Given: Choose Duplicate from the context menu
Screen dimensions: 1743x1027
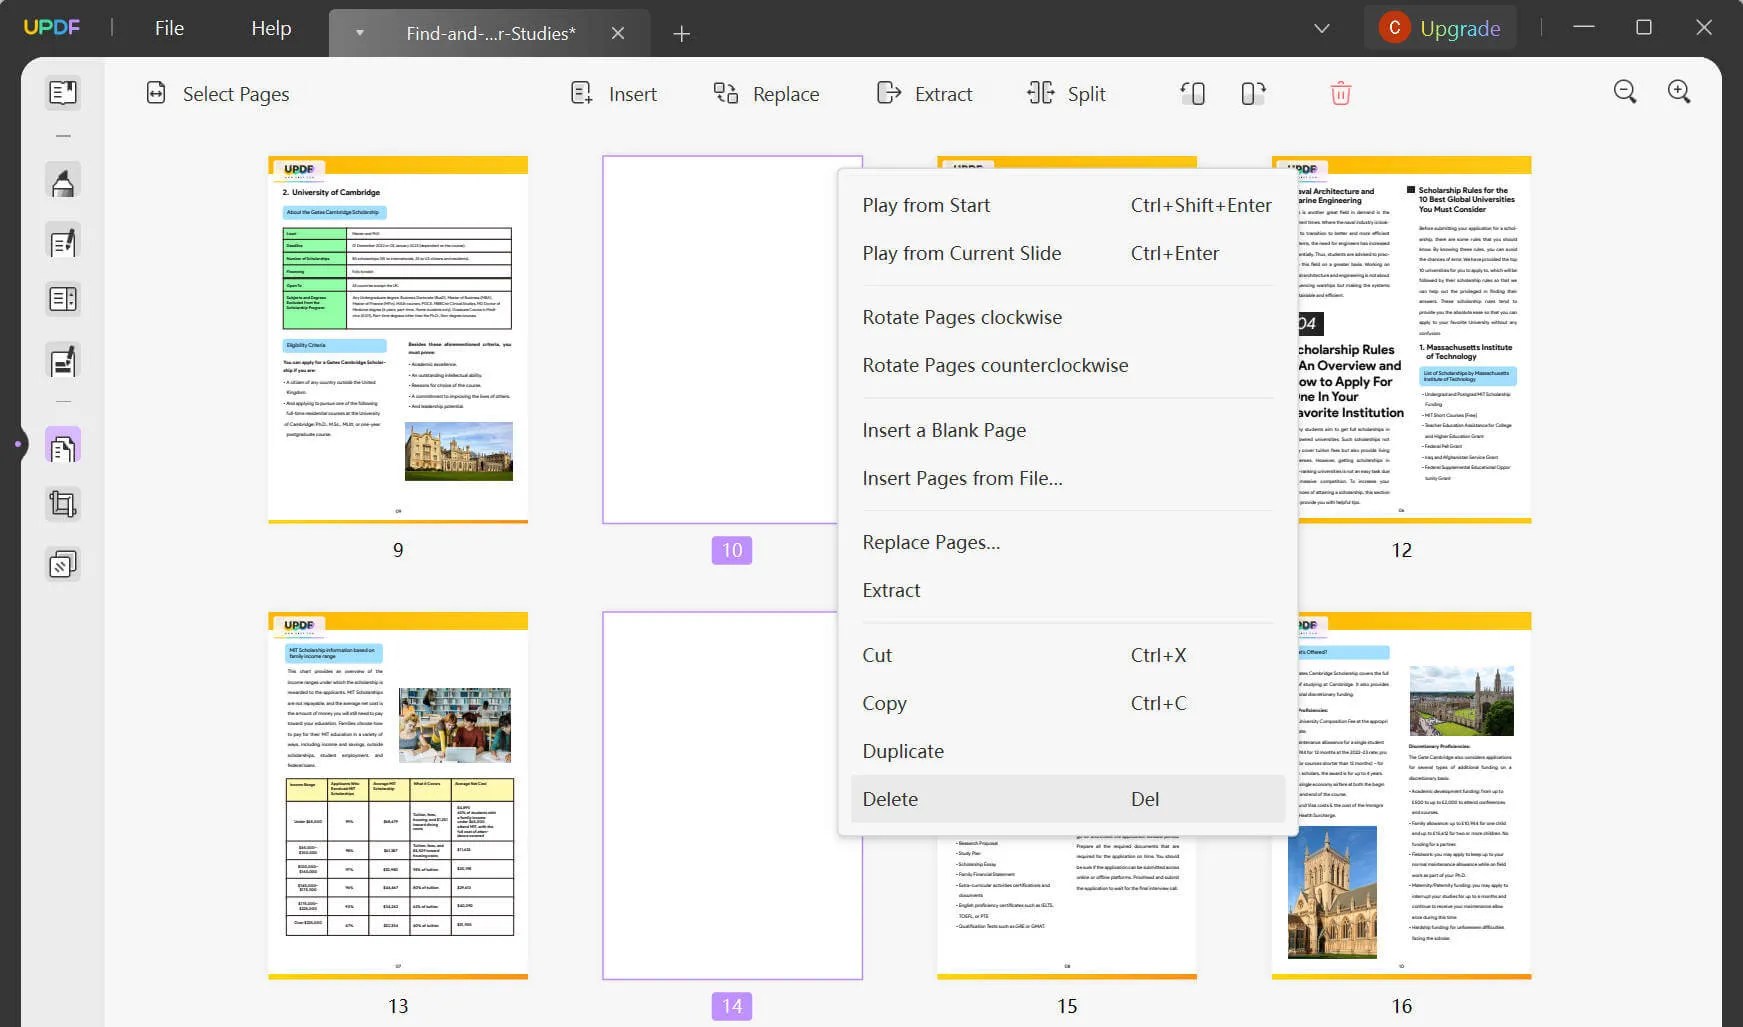Looking at the screenshot, I should coord(902,751).
